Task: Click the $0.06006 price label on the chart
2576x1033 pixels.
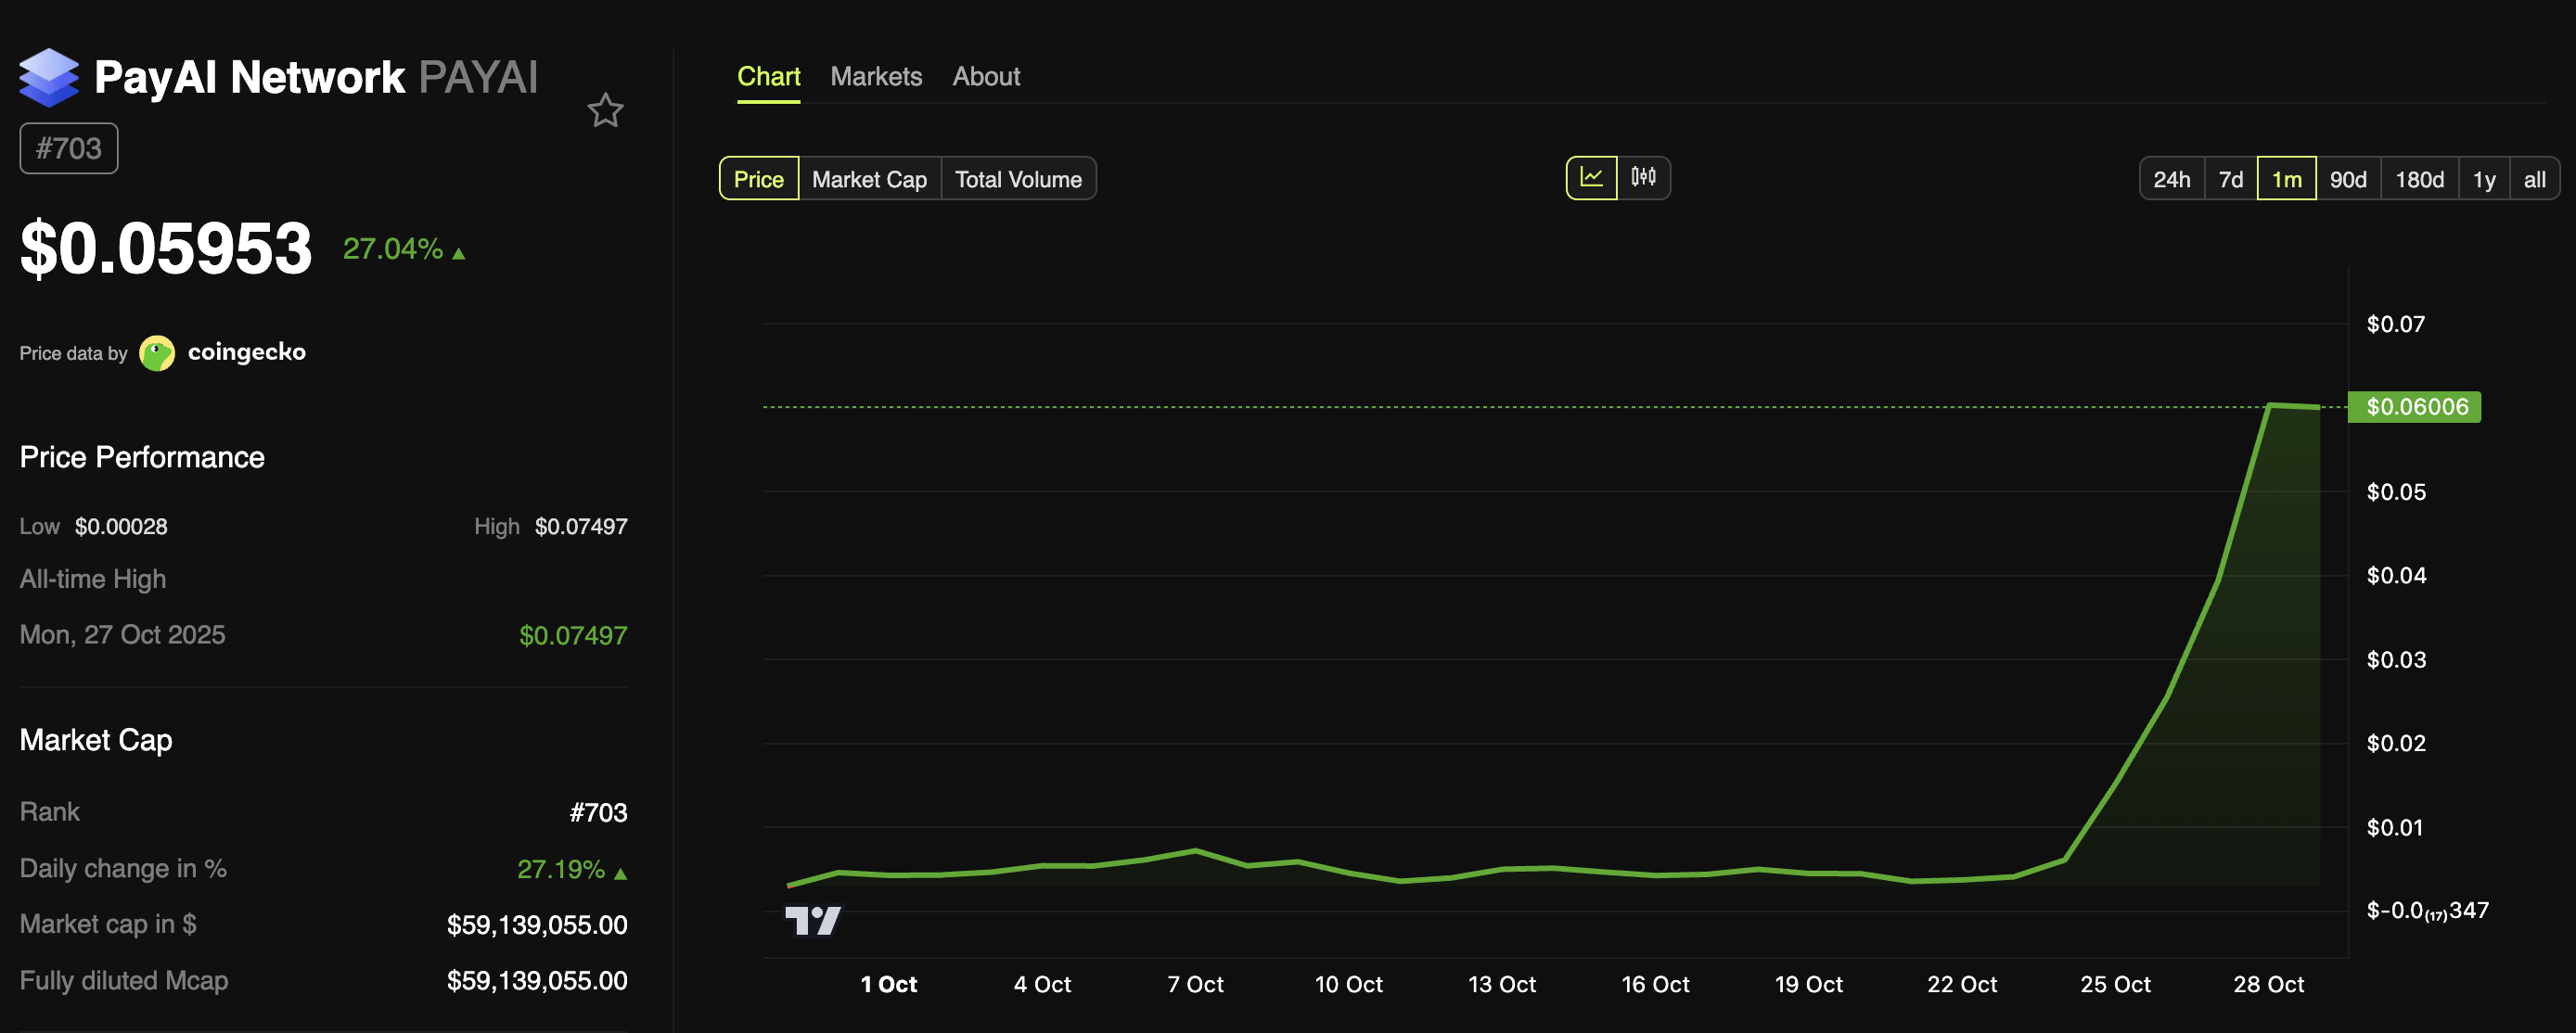Action: pos(2415,407)
